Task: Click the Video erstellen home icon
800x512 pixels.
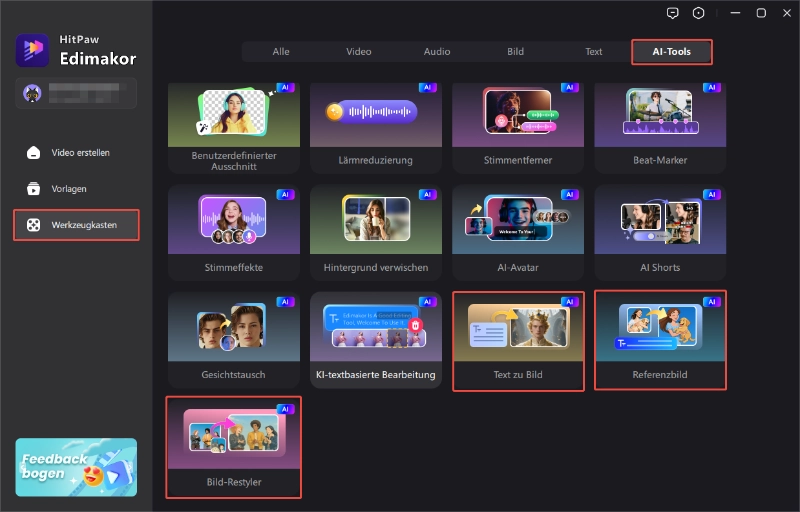Action: pos(33,152)
